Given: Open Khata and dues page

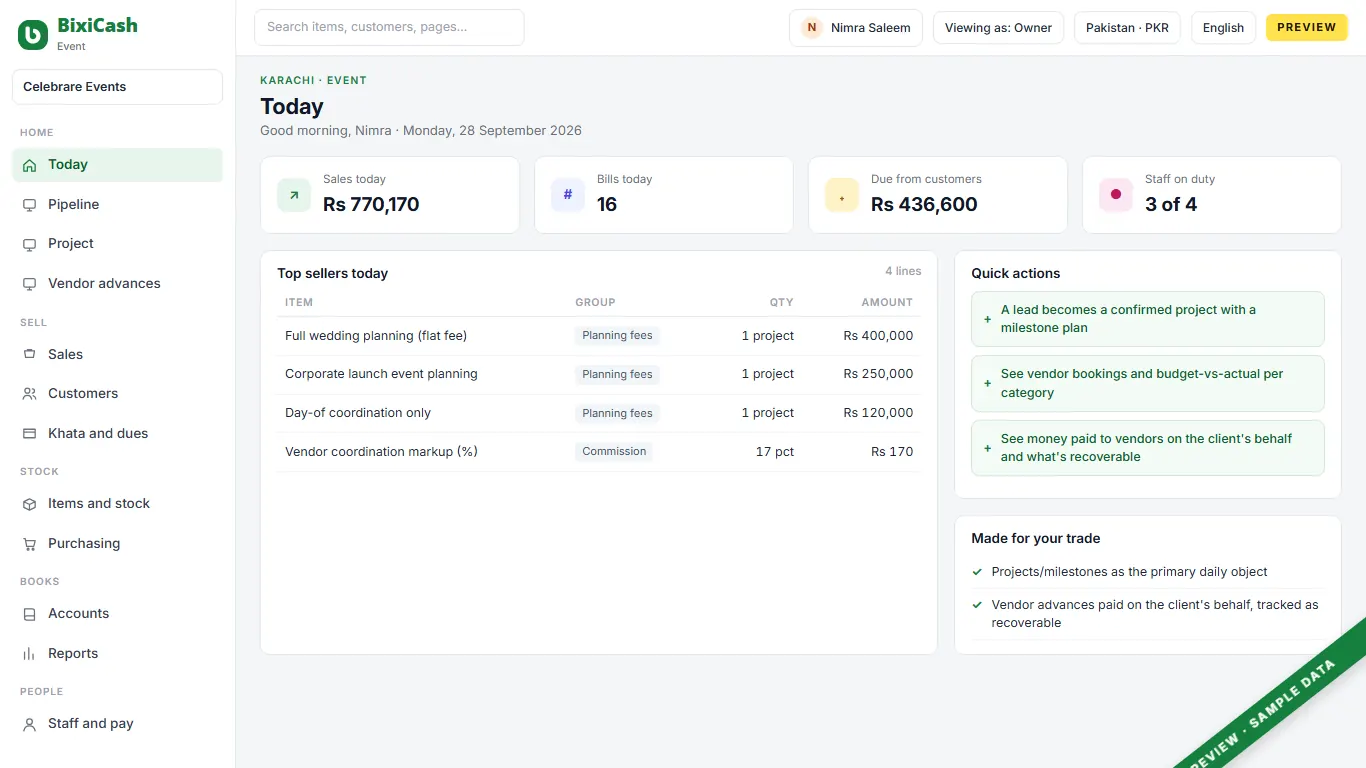Looking at the screenshot, I should [x=117, y=434].
